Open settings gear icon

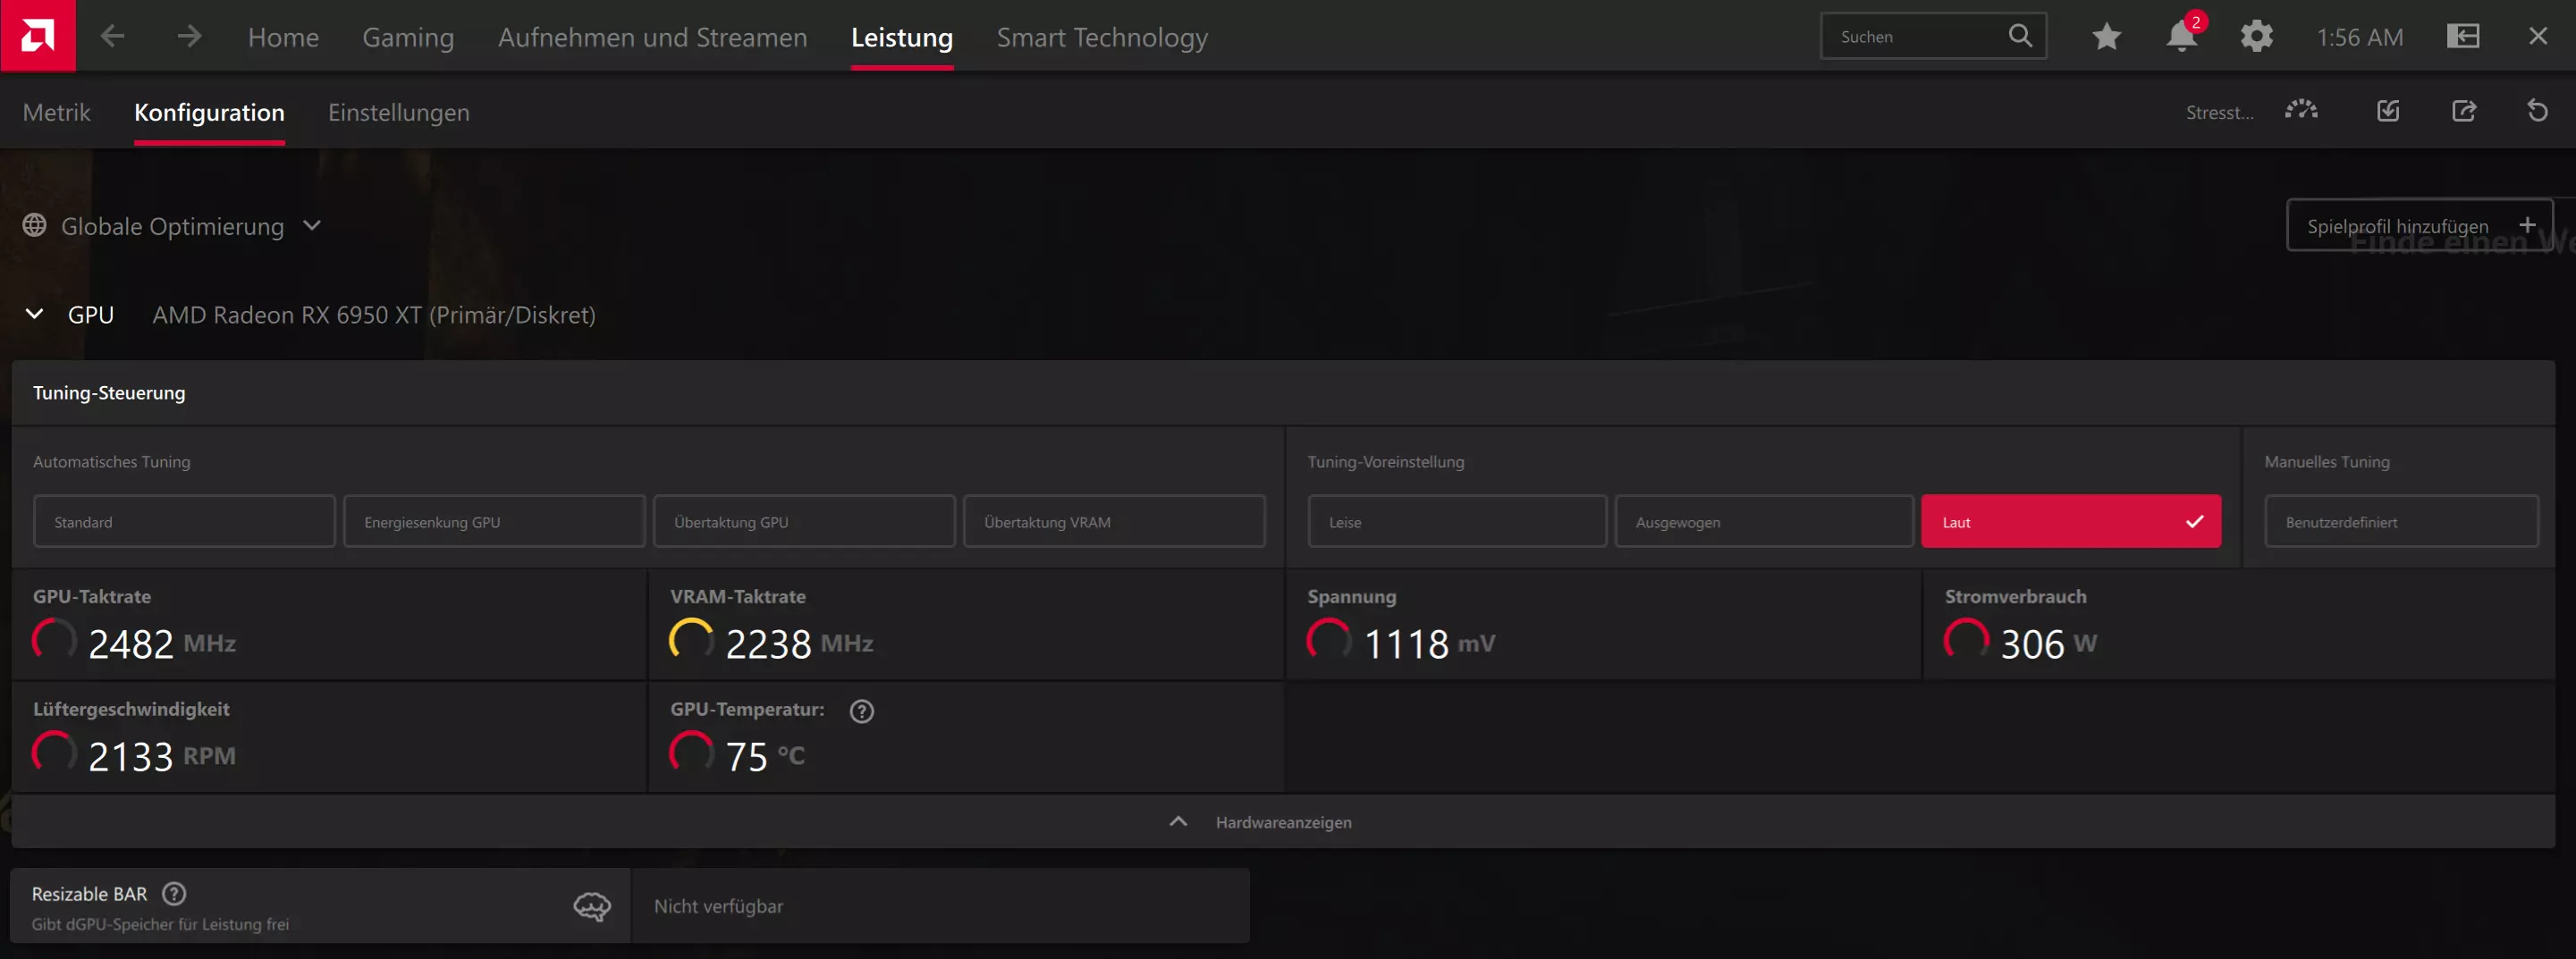coord(2256,37)
